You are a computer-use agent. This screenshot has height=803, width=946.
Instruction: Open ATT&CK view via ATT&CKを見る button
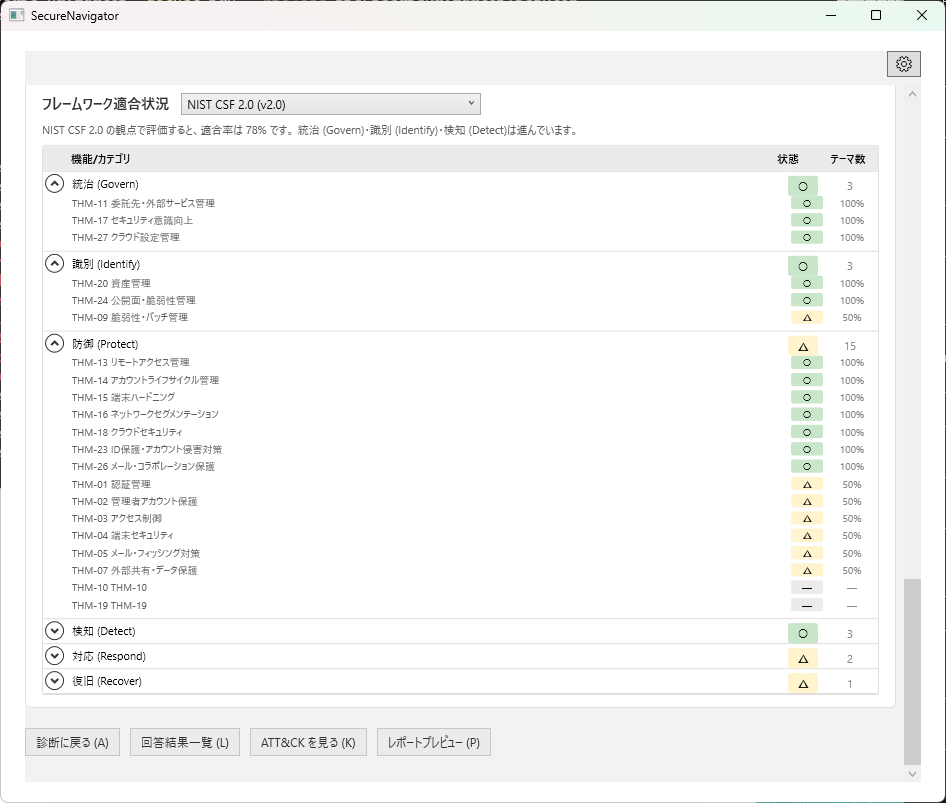(308, 742)
